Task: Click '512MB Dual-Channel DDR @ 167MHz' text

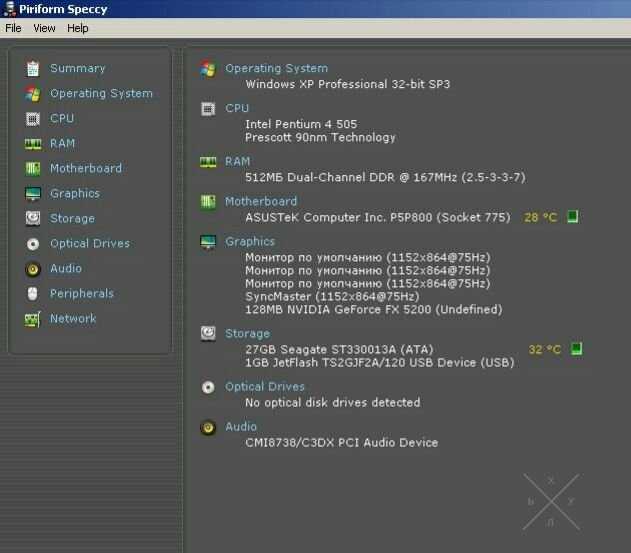Action: (351, 177)
